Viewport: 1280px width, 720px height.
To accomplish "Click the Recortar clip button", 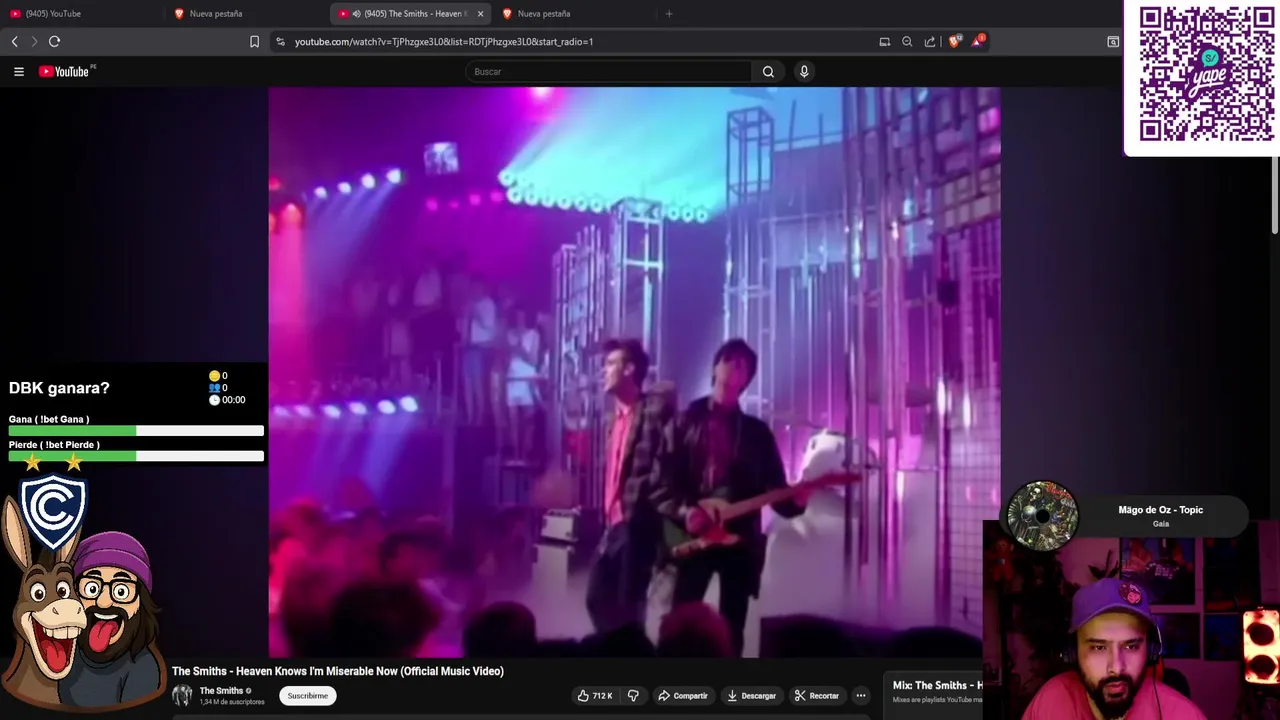I will [x=816, y=695].
